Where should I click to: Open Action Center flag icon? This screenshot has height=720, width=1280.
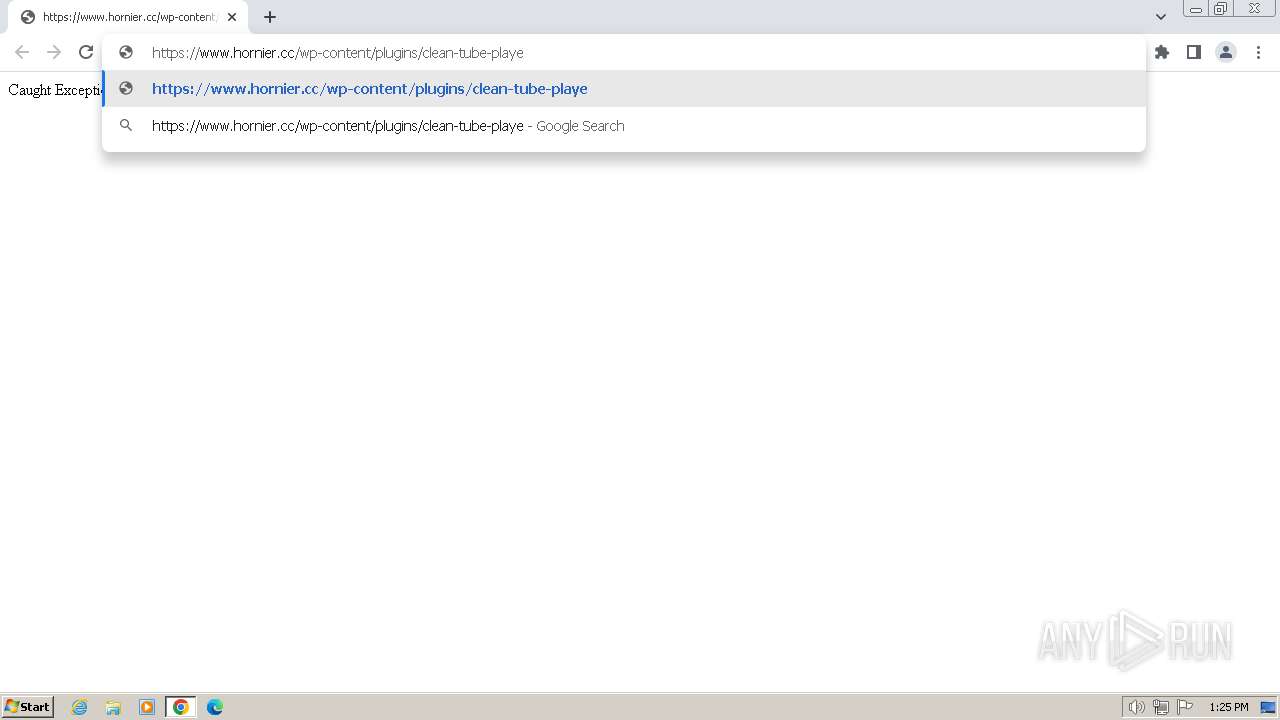1185,707
